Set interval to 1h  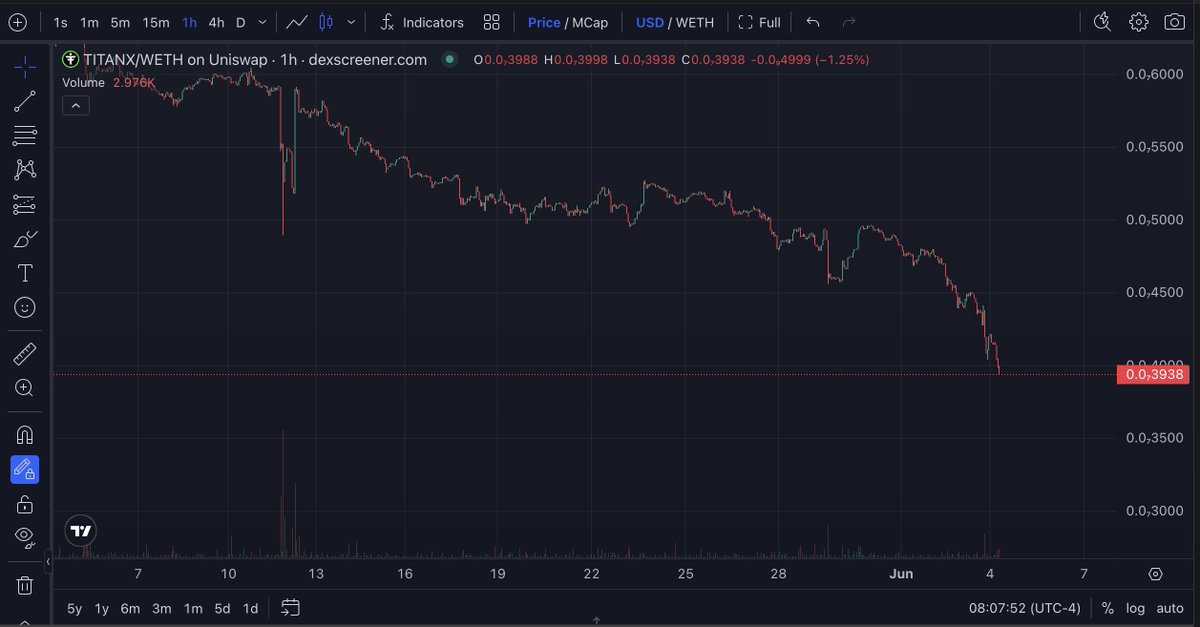pyautogui.click(x=189, y=22)
